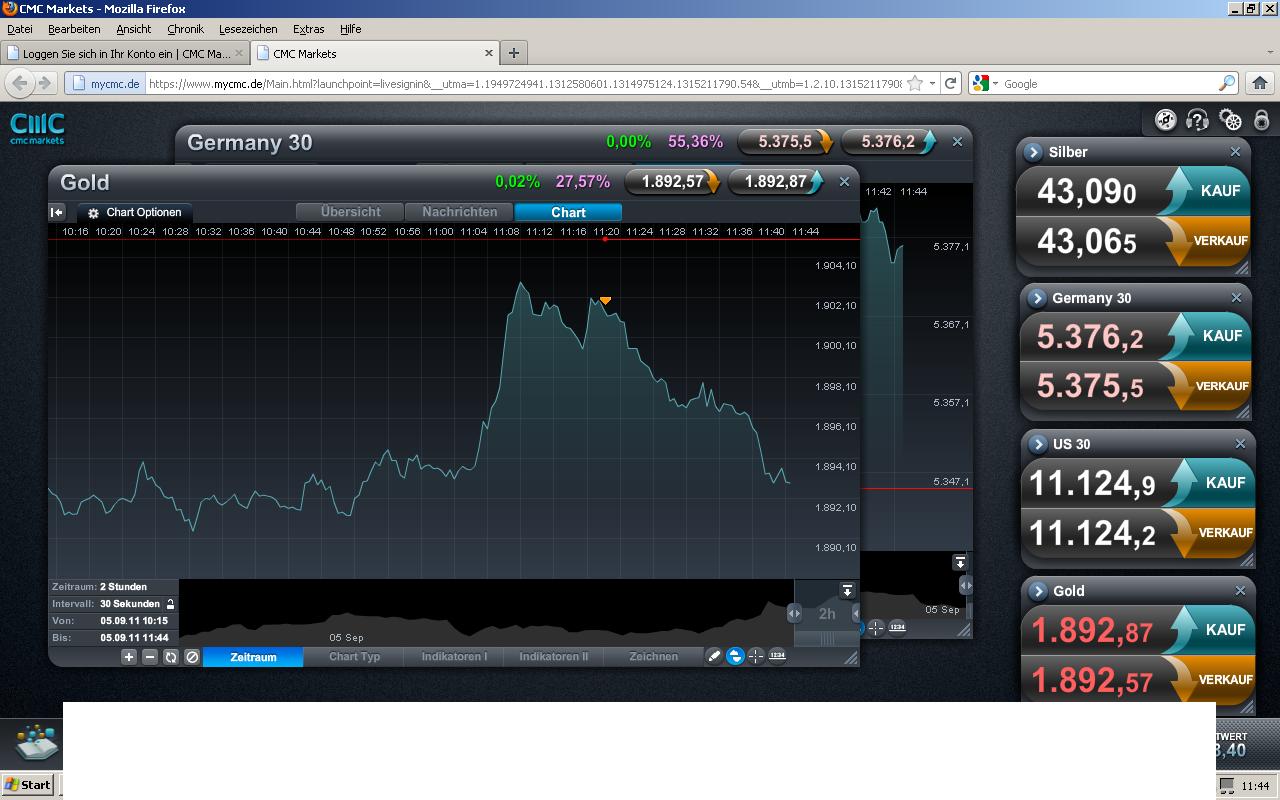The height and width of the screenshot is (800, 1280).
Task: Click the 1234 value display icon in Gold chart
Action: pyautogui.click(x=777, y=656)
